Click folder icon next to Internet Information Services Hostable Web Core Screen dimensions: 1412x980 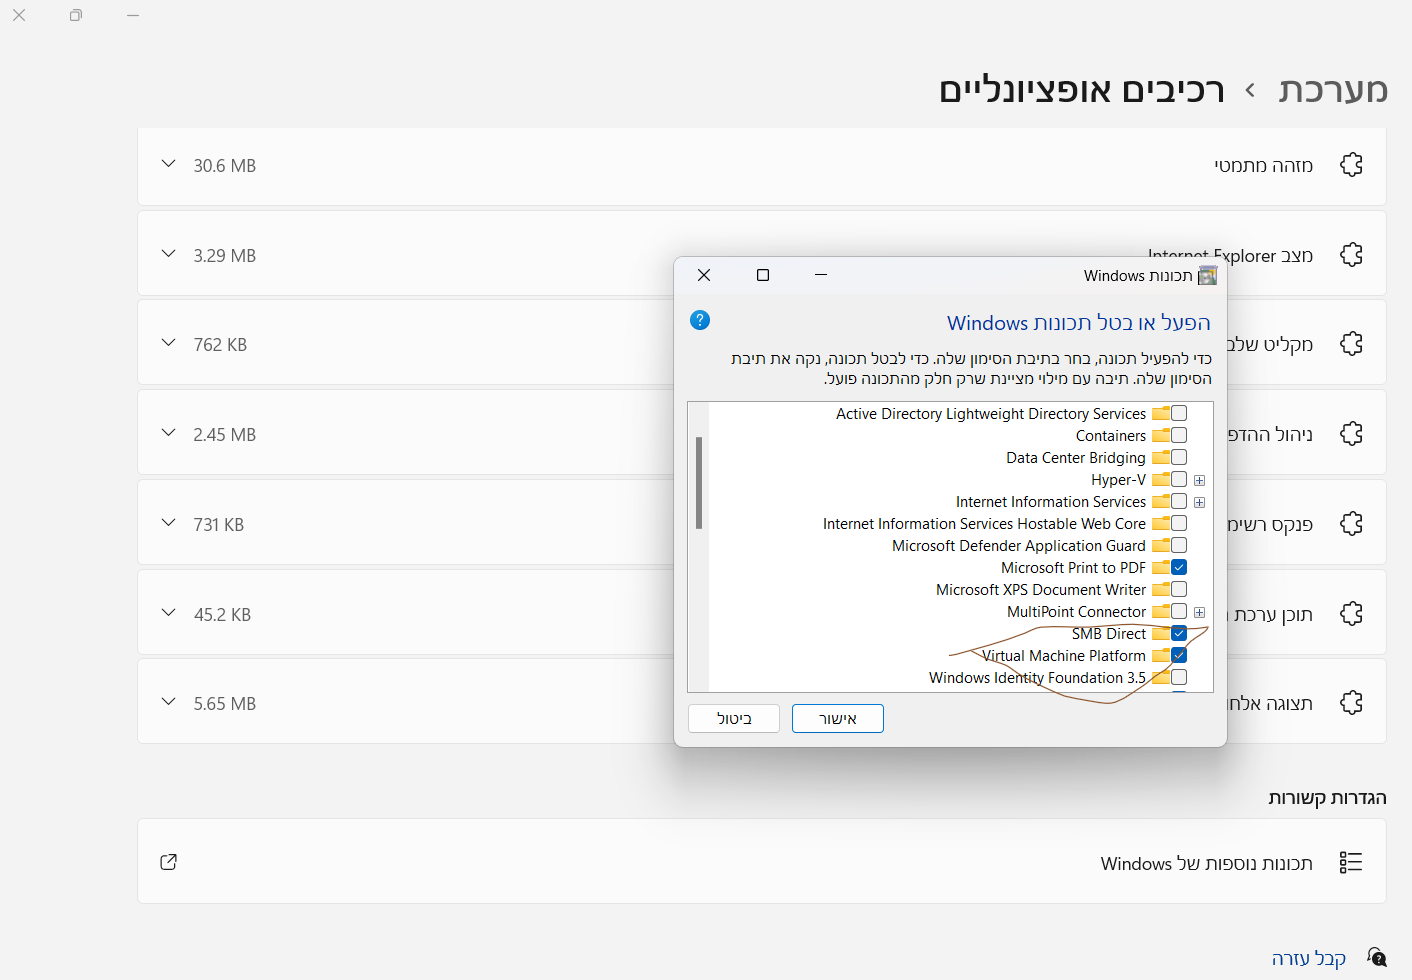tap(1161, 523)
